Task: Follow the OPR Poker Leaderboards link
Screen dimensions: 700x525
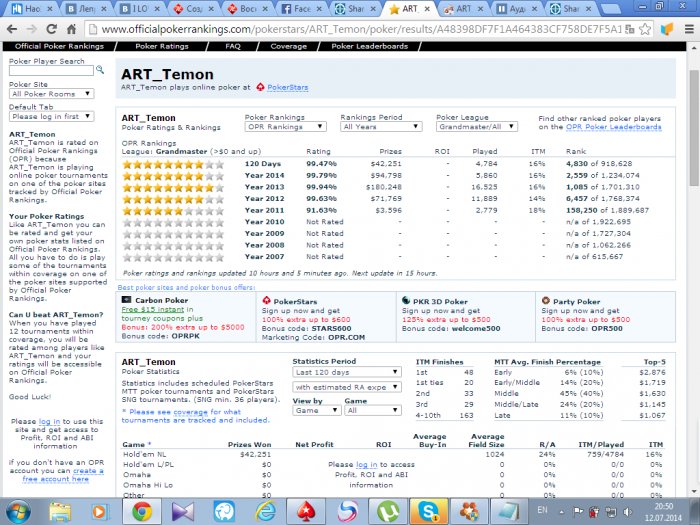Action: coord(613,127)
